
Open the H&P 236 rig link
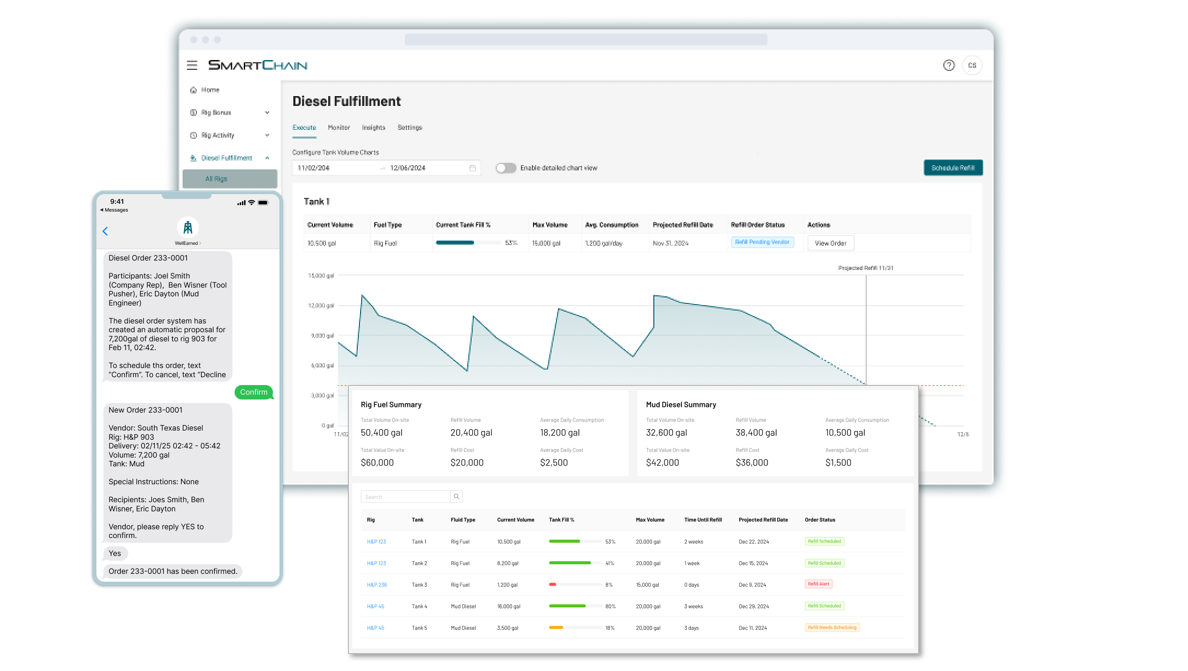pos(376,584)
